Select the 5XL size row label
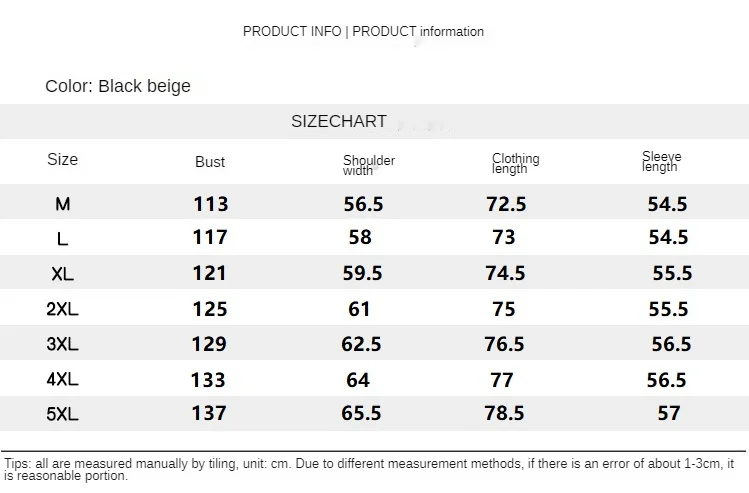 [62, 413]
